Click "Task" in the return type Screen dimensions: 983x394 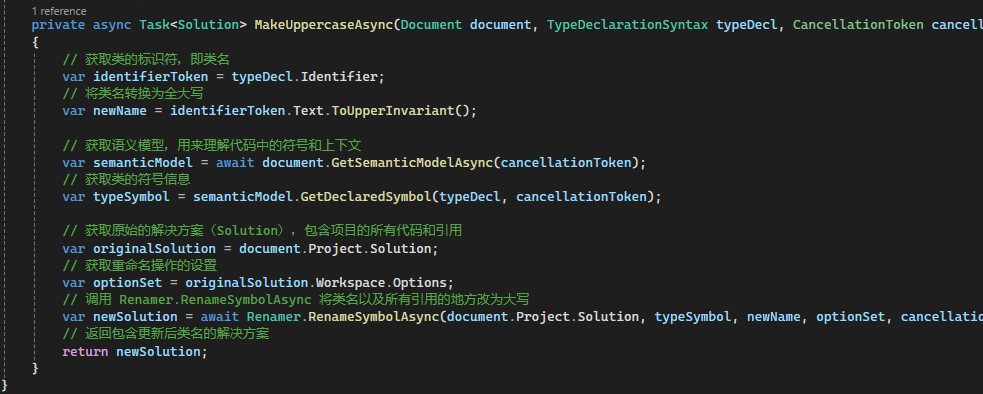pos(154,25)
